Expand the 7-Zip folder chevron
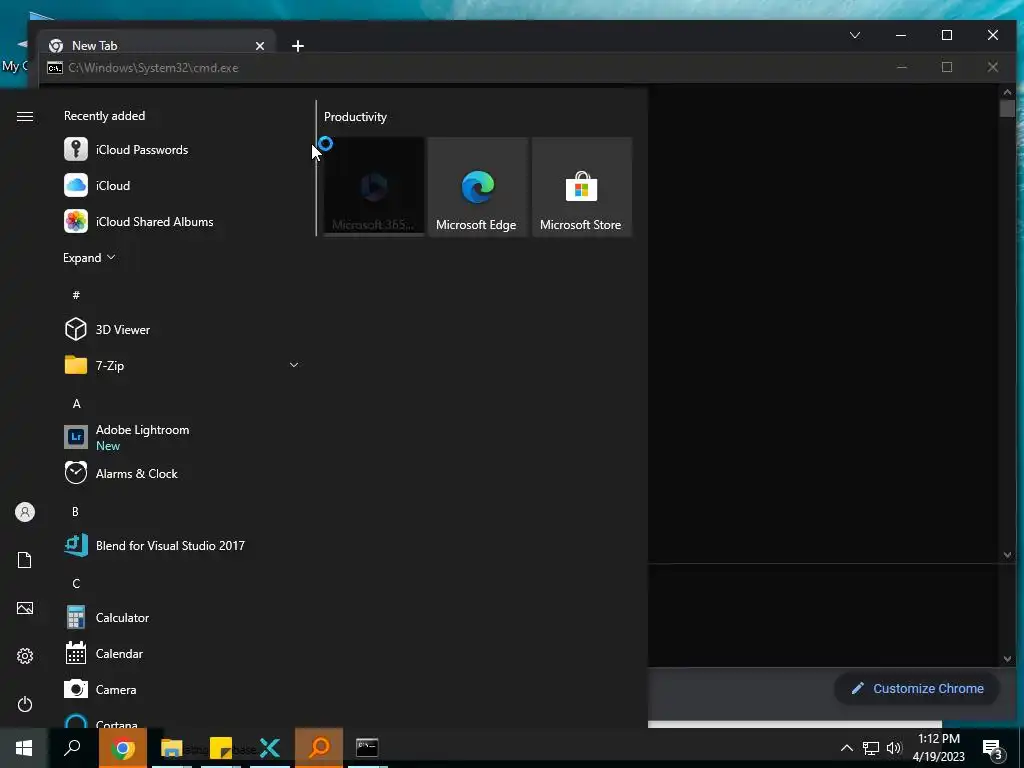Screen dimensions: 1024x768 294,365
